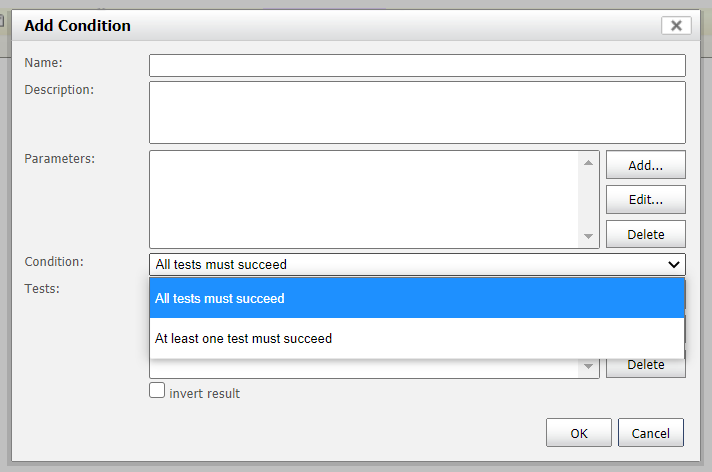
Task: Select "All tests must succeed" option
Action: point(417,298)
